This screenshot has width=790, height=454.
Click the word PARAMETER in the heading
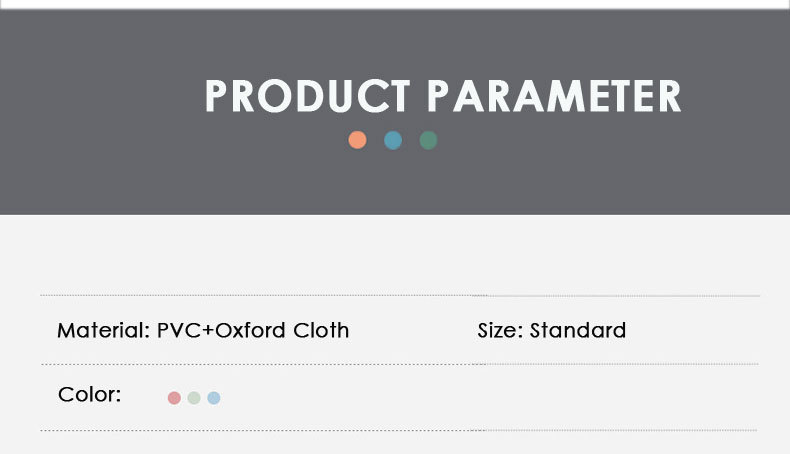pyautogui.click(x=554, y=96)
